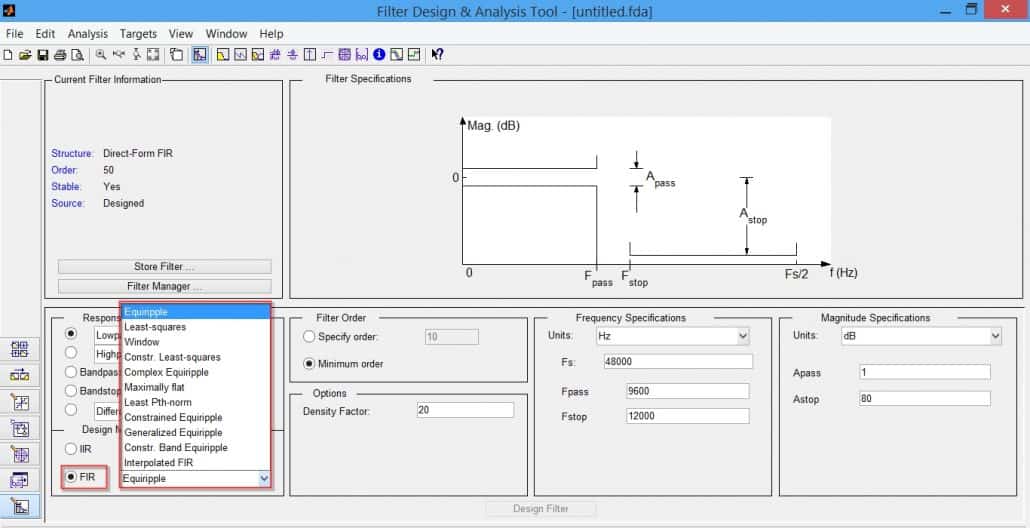Select the Lowpass response type radio button
The image size is (1030, 528).
[71, 334]
